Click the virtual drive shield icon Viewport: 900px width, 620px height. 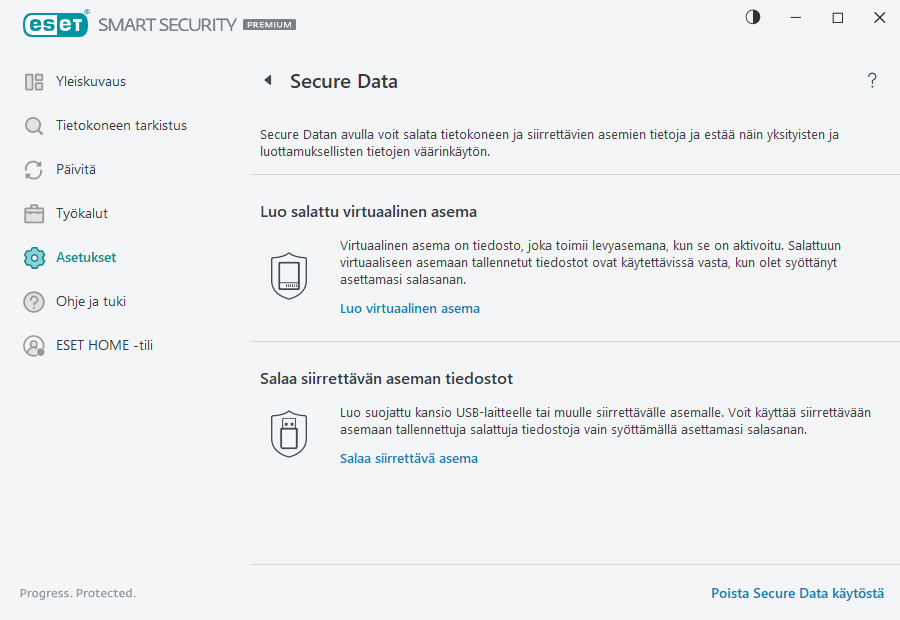click(x=289, y=276)
